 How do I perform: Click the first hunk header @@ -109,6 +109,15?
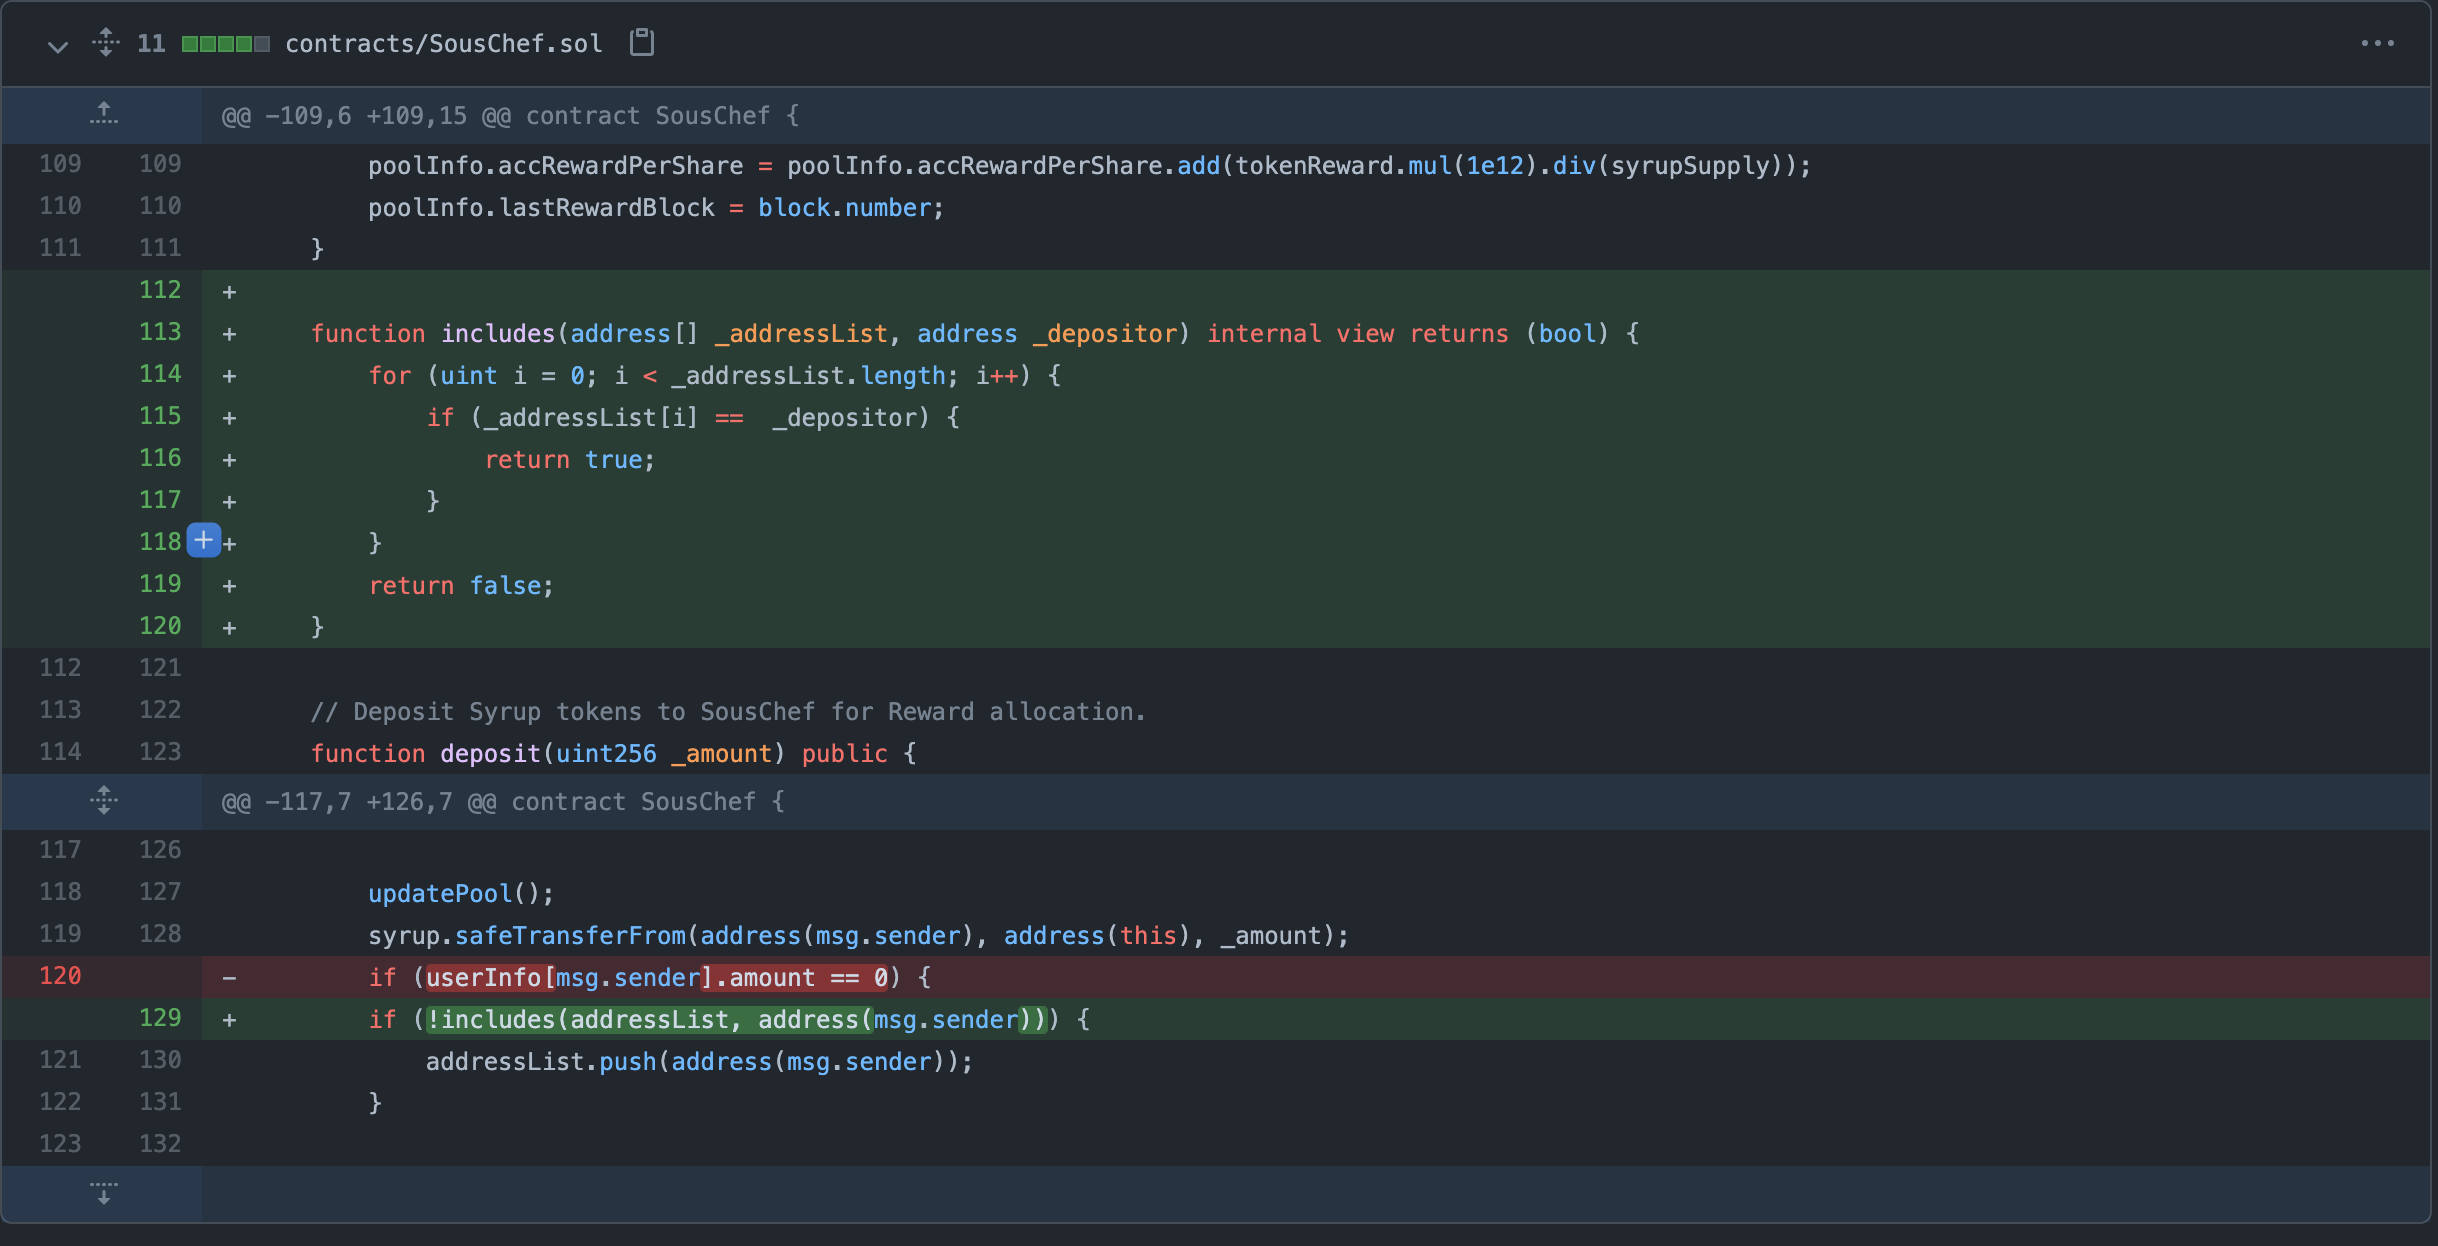[510, 116]
